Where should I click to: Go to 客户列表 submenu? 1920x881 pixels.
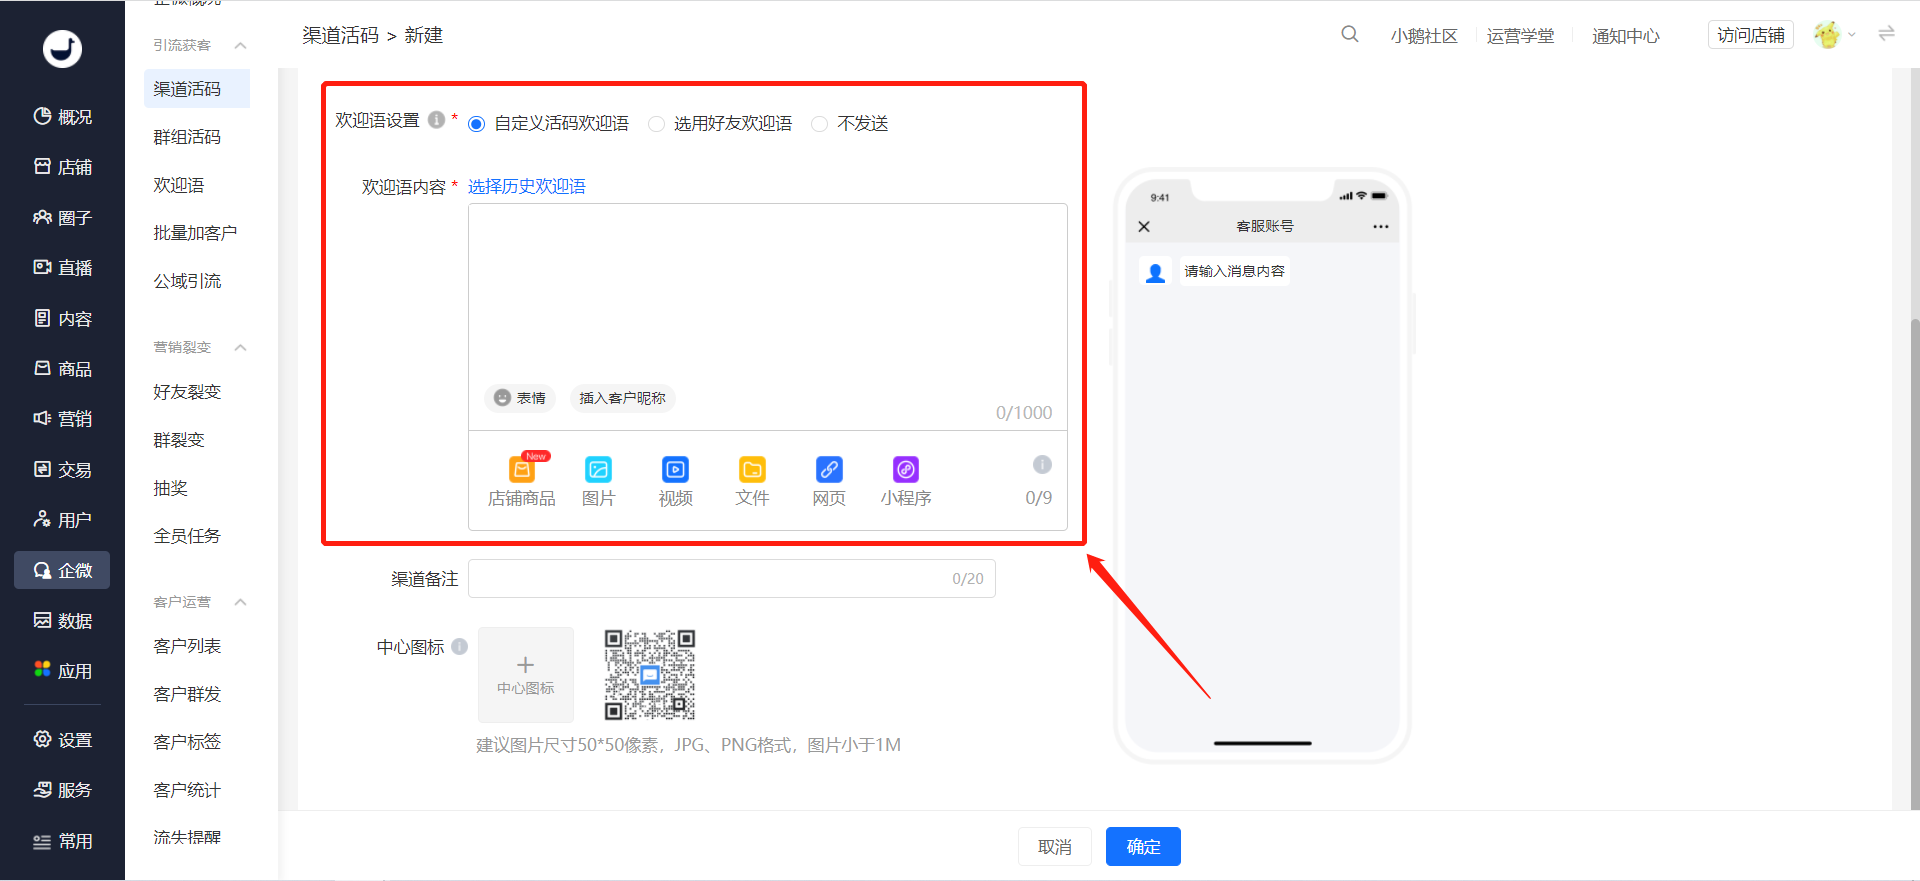[x=187, y=646]
